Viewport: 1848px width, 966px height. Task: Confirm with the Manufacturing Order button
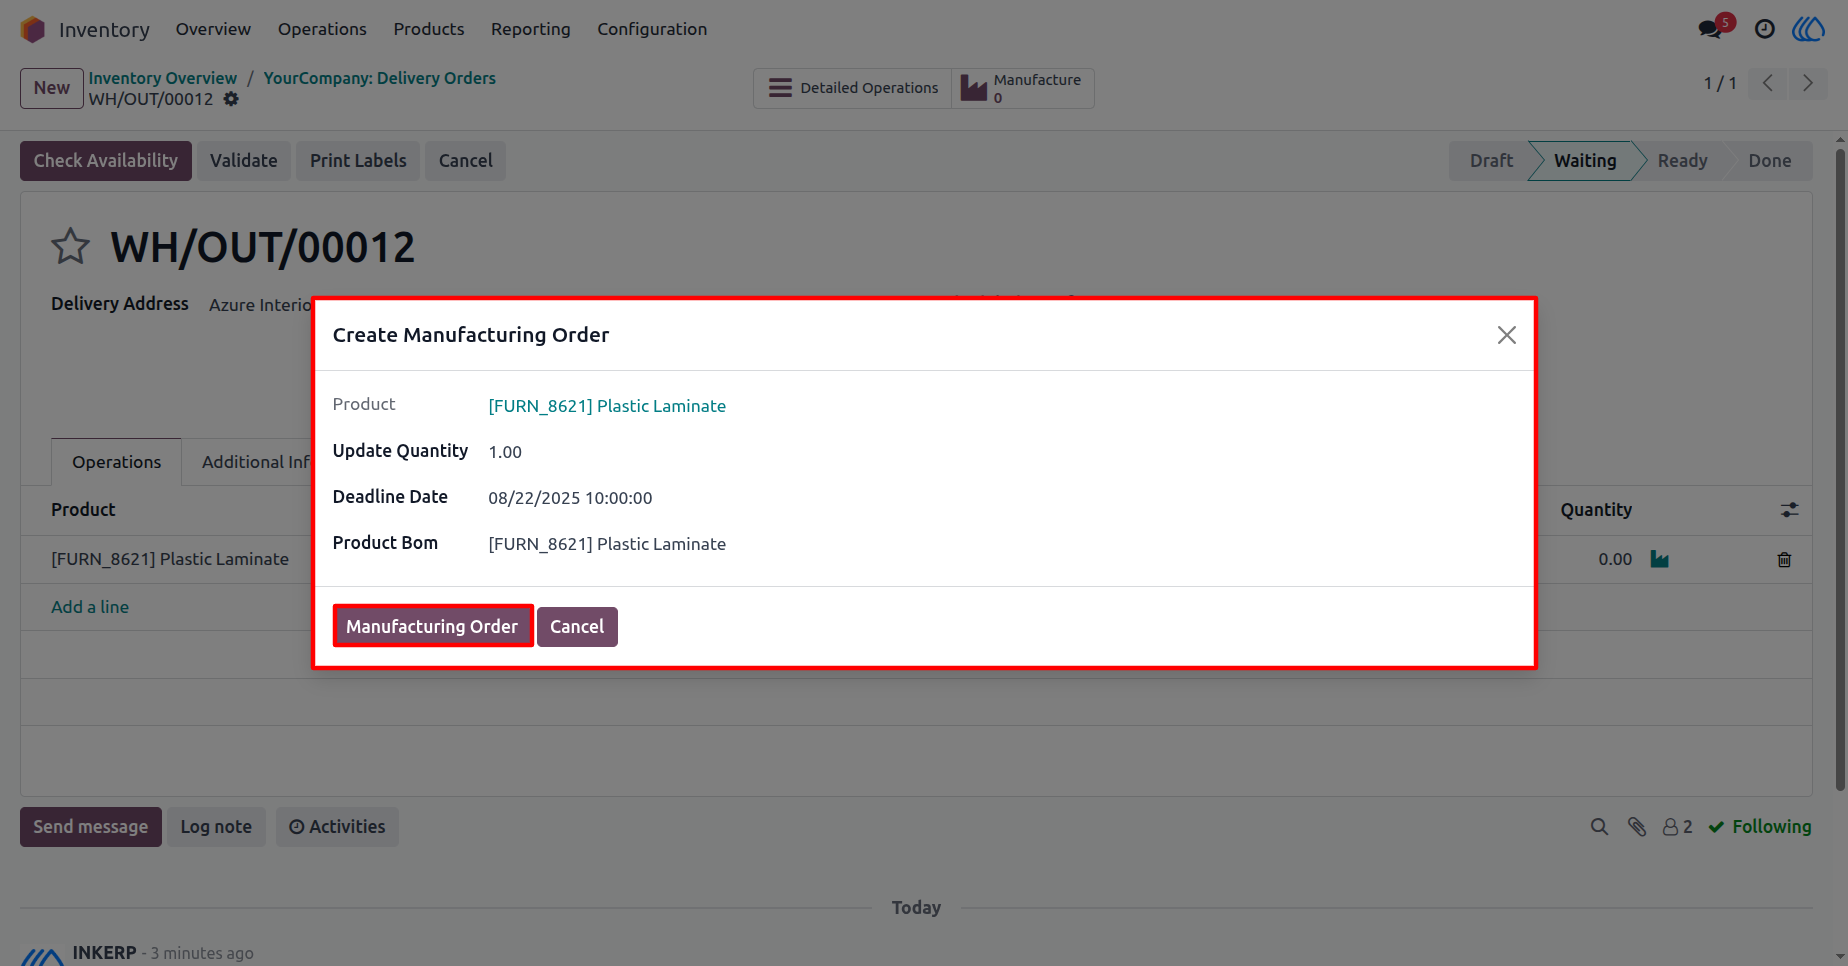pyautogui.click(x=432, y=626)
